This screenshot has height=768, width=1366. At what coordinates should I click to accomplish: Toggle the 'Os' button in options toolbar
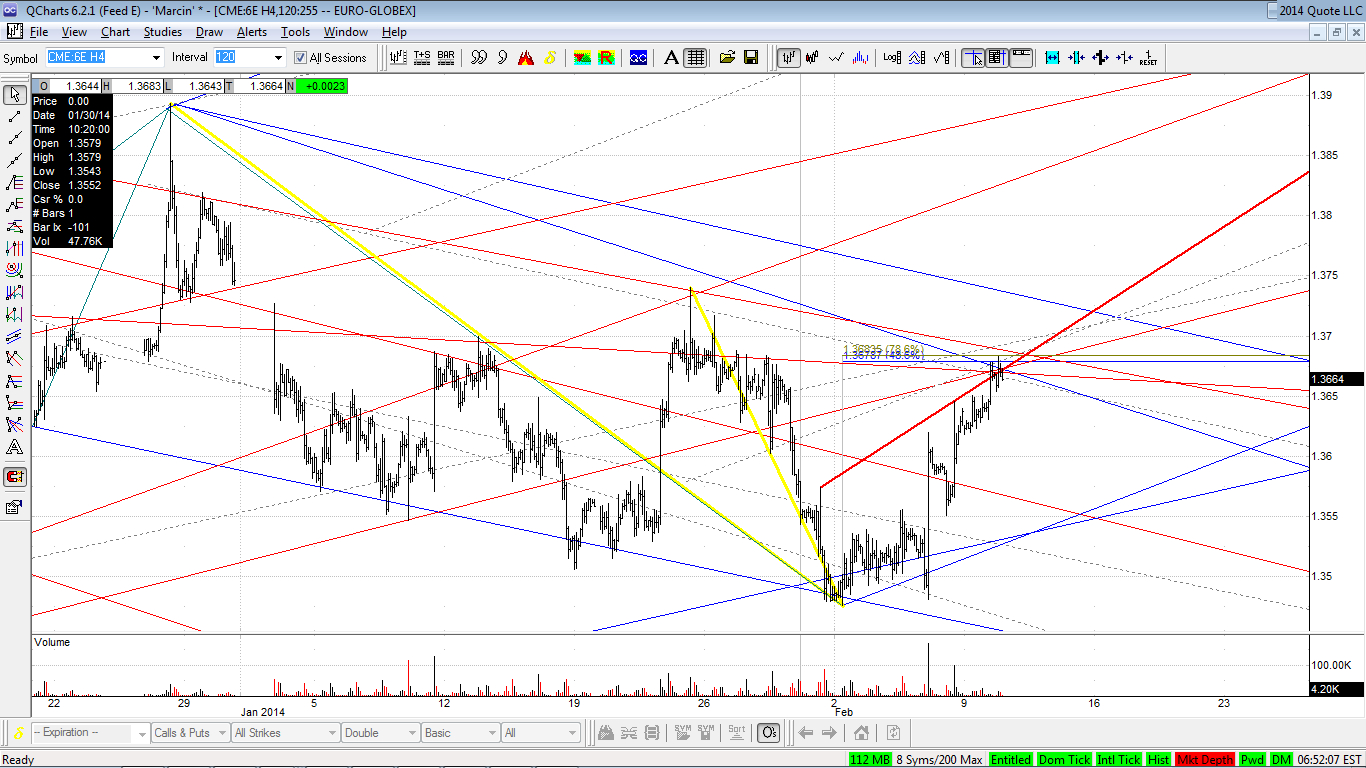pos(768,733)
